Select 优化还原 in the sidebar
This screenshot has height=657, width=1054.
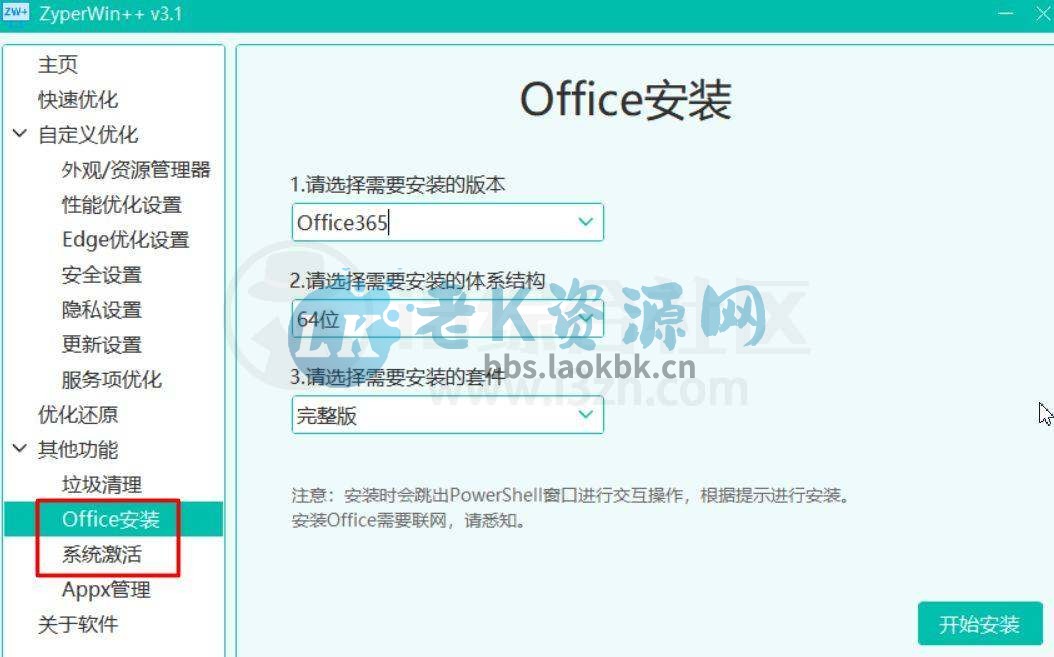pyautogui.click(x=78, y=414)
